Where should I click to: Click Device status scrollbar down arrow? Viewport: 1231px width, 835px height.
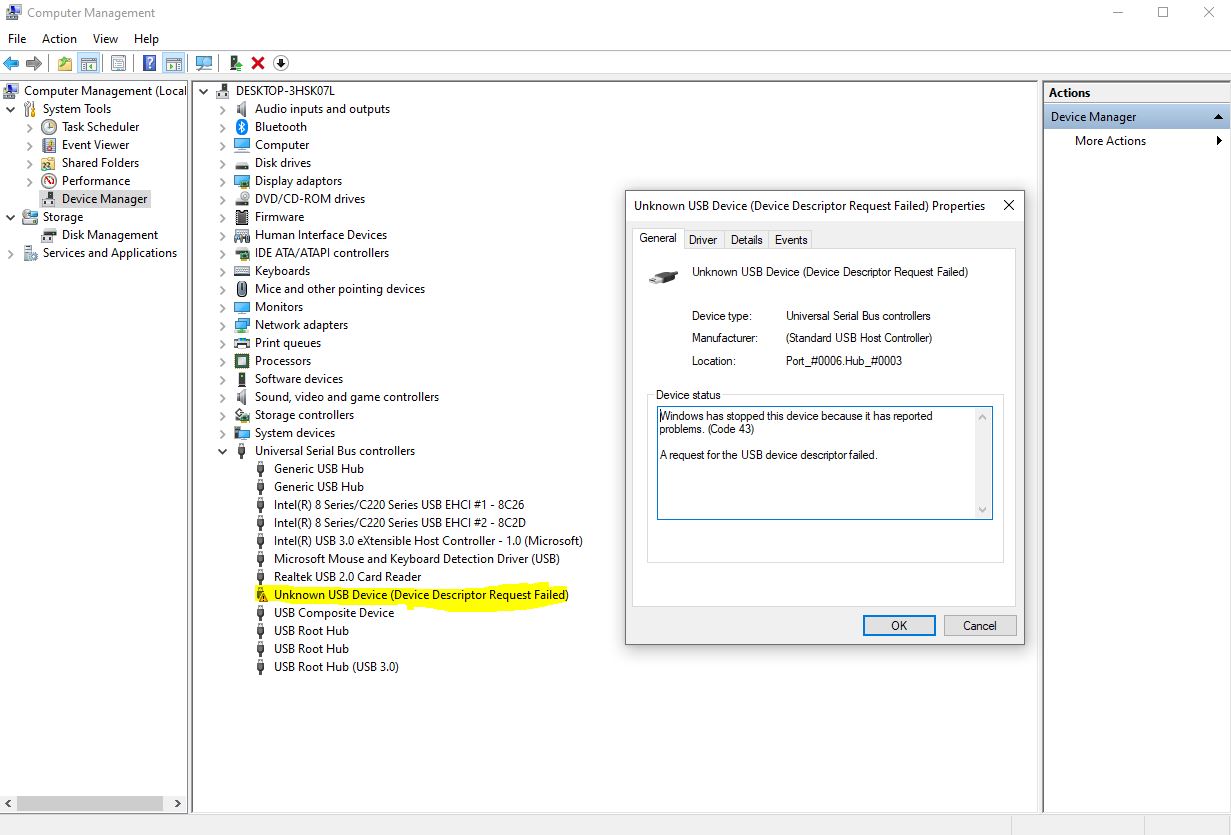tap(983, 510)
